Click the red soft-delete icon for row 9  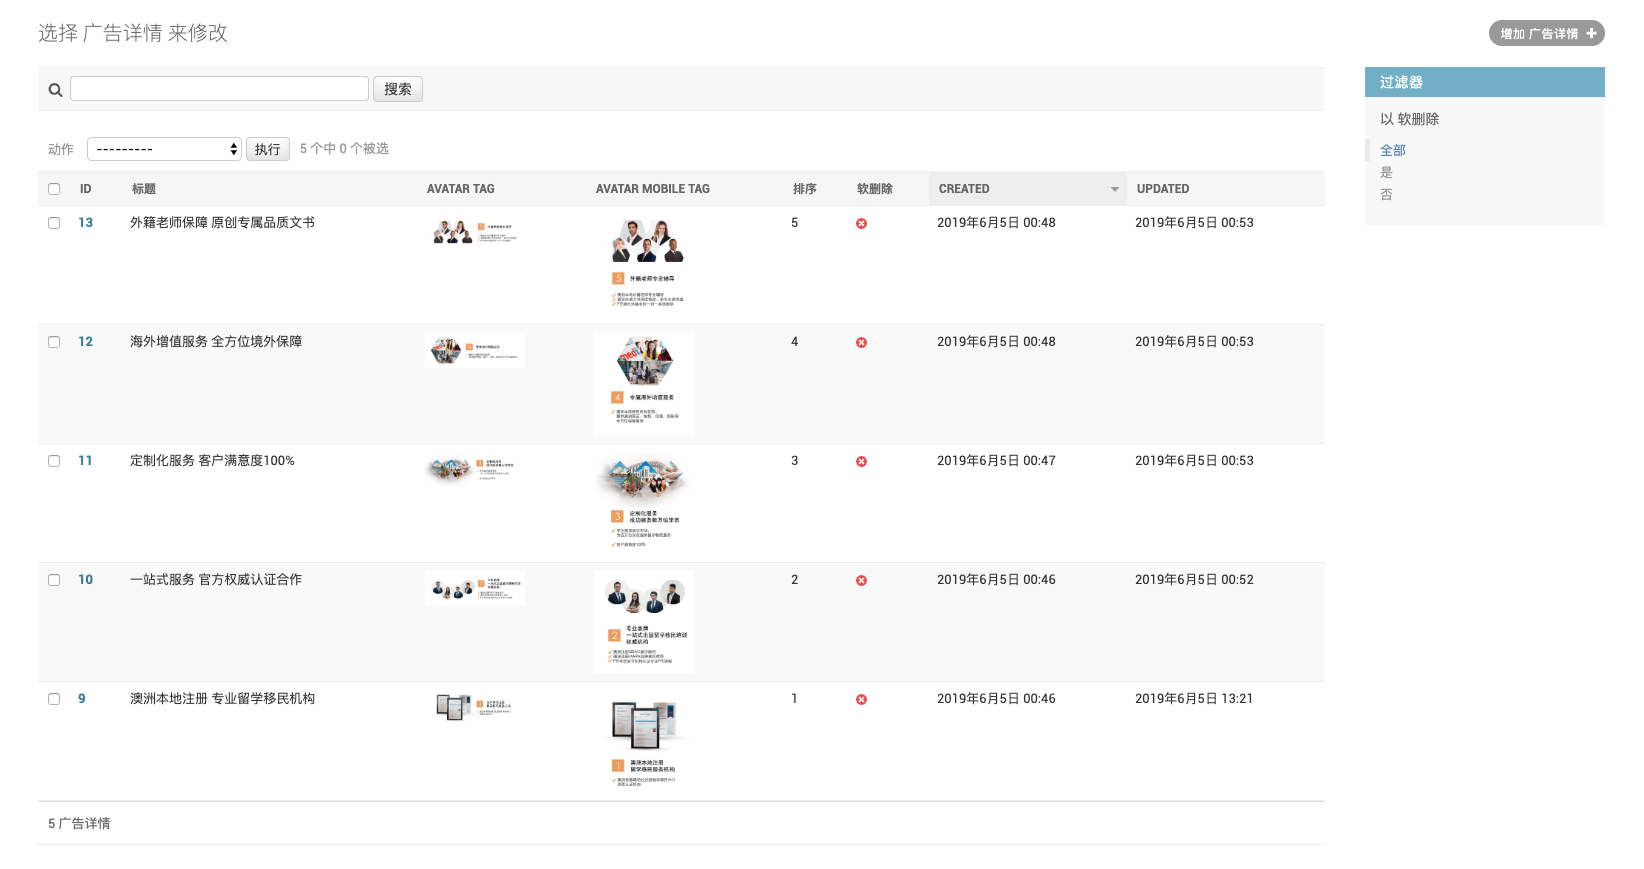pos(861,699)
